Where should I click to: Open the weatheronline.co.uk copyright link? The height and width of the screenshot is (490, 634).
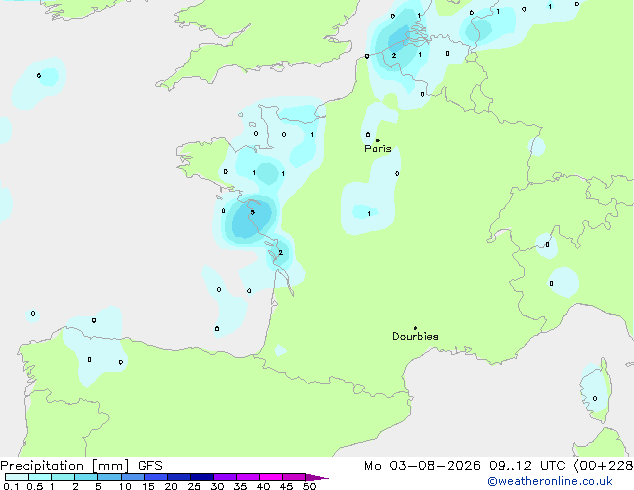pos(550,481)
